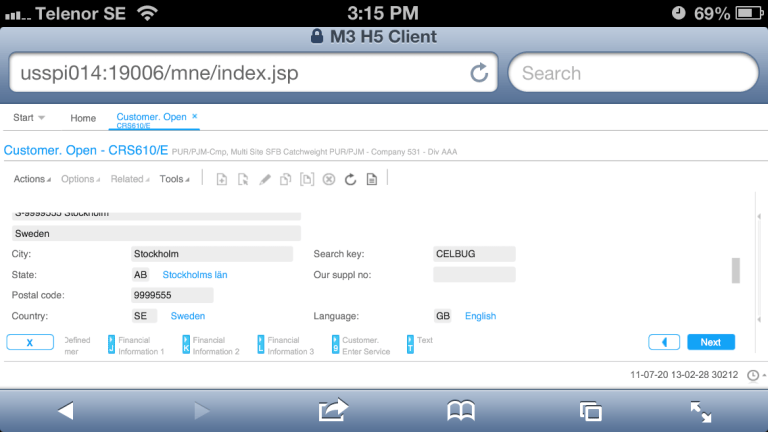Click the Stockholms län link
This screenshot has height=432, width=768.
[195, 275]
